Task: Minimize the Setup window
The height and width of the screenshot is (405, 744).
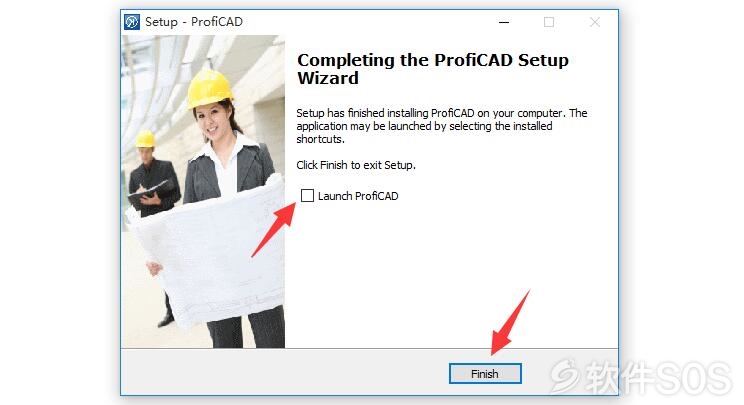Action: tap(504, 22)
